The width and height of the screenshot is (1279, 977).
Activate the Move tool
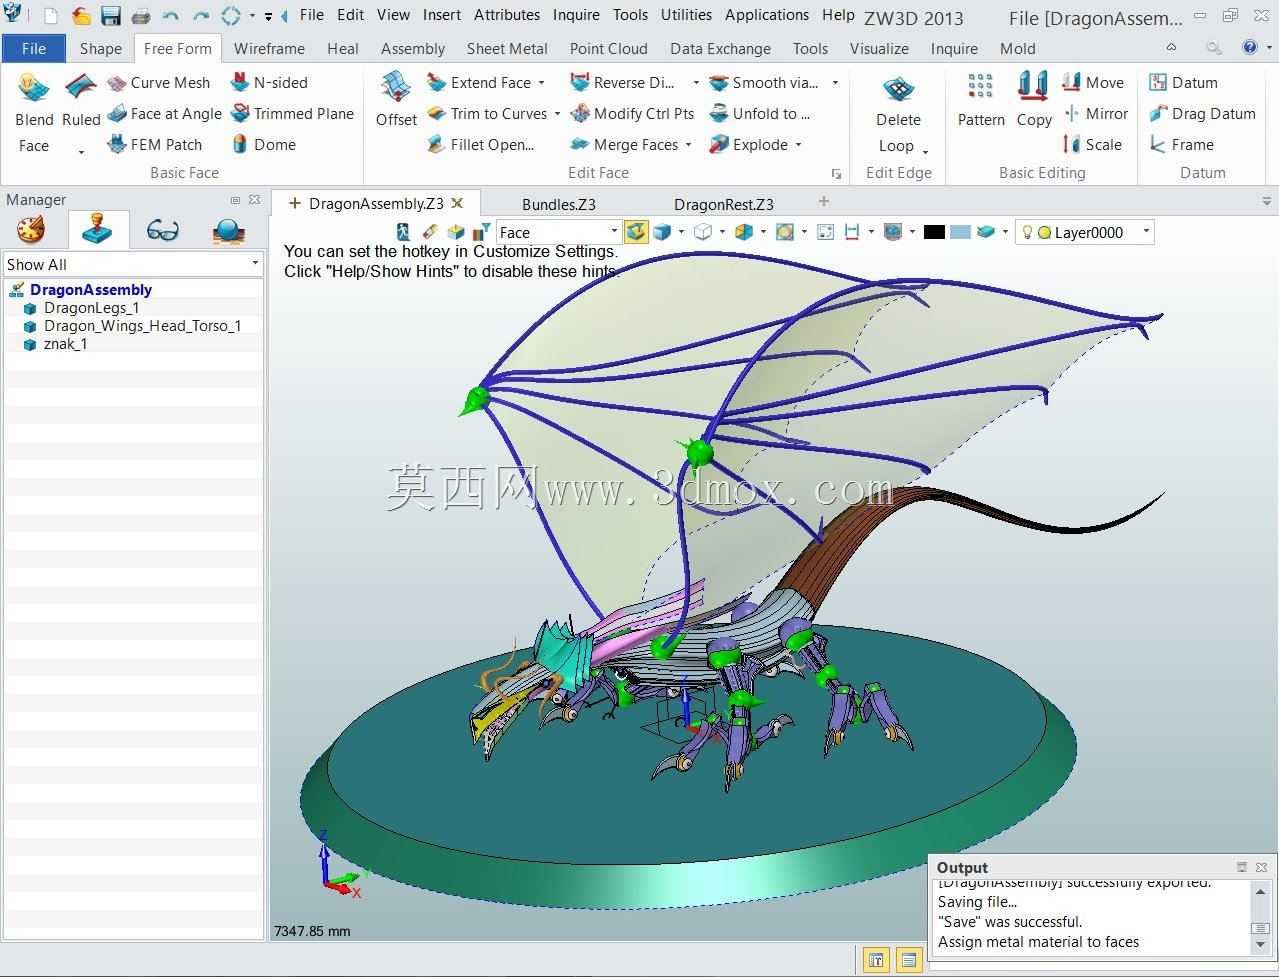click(x=1093, y=83)
